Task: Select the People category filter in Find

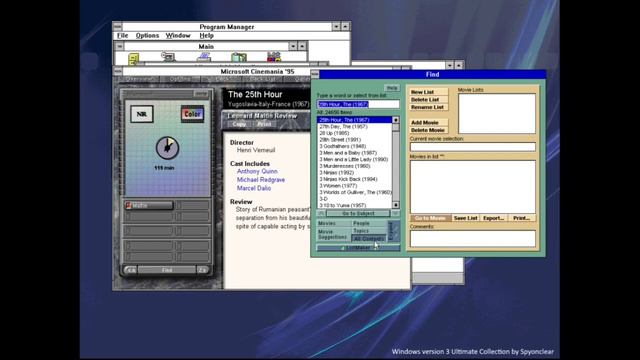Action: tap(369, 223)
